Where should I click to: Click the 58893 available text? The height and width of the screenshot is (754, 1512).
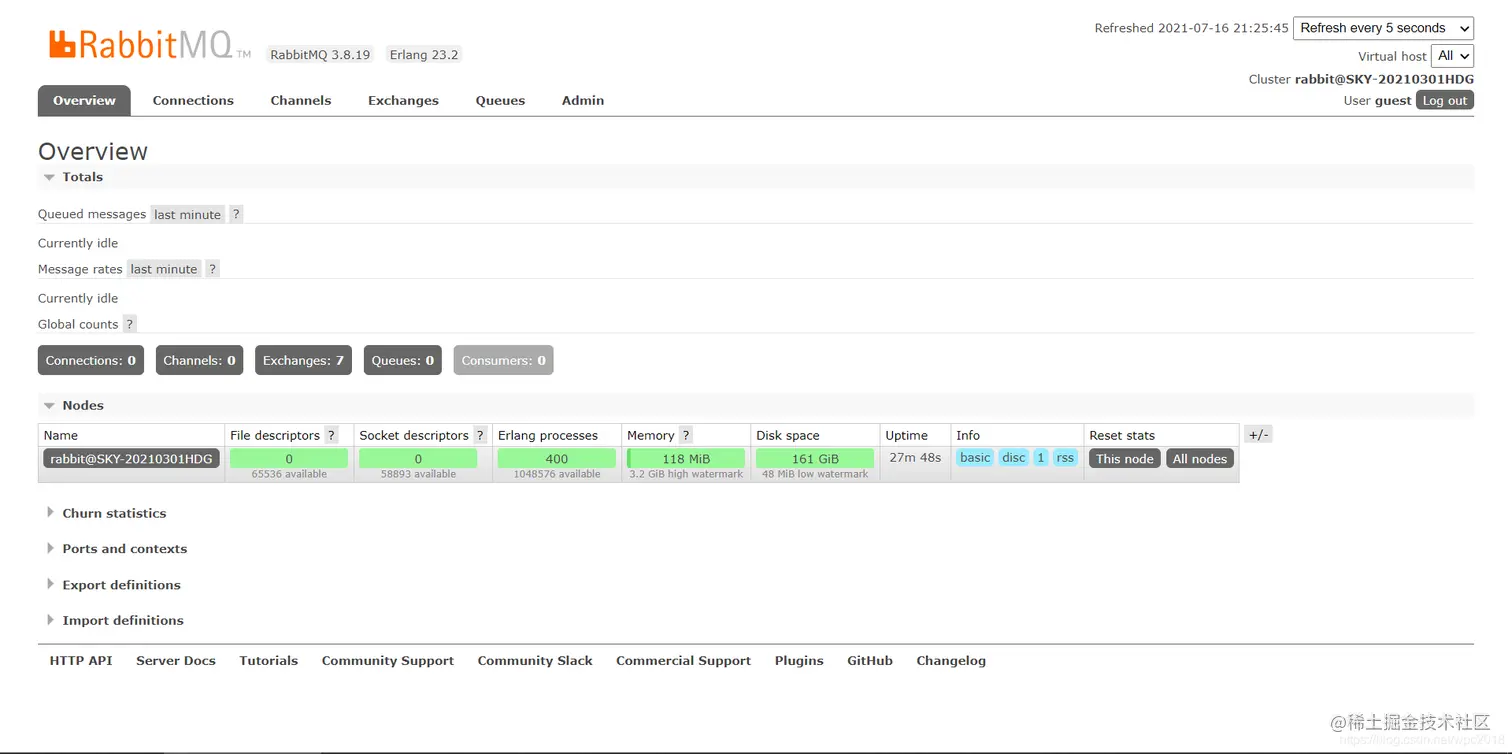click(x=418, y=474)
